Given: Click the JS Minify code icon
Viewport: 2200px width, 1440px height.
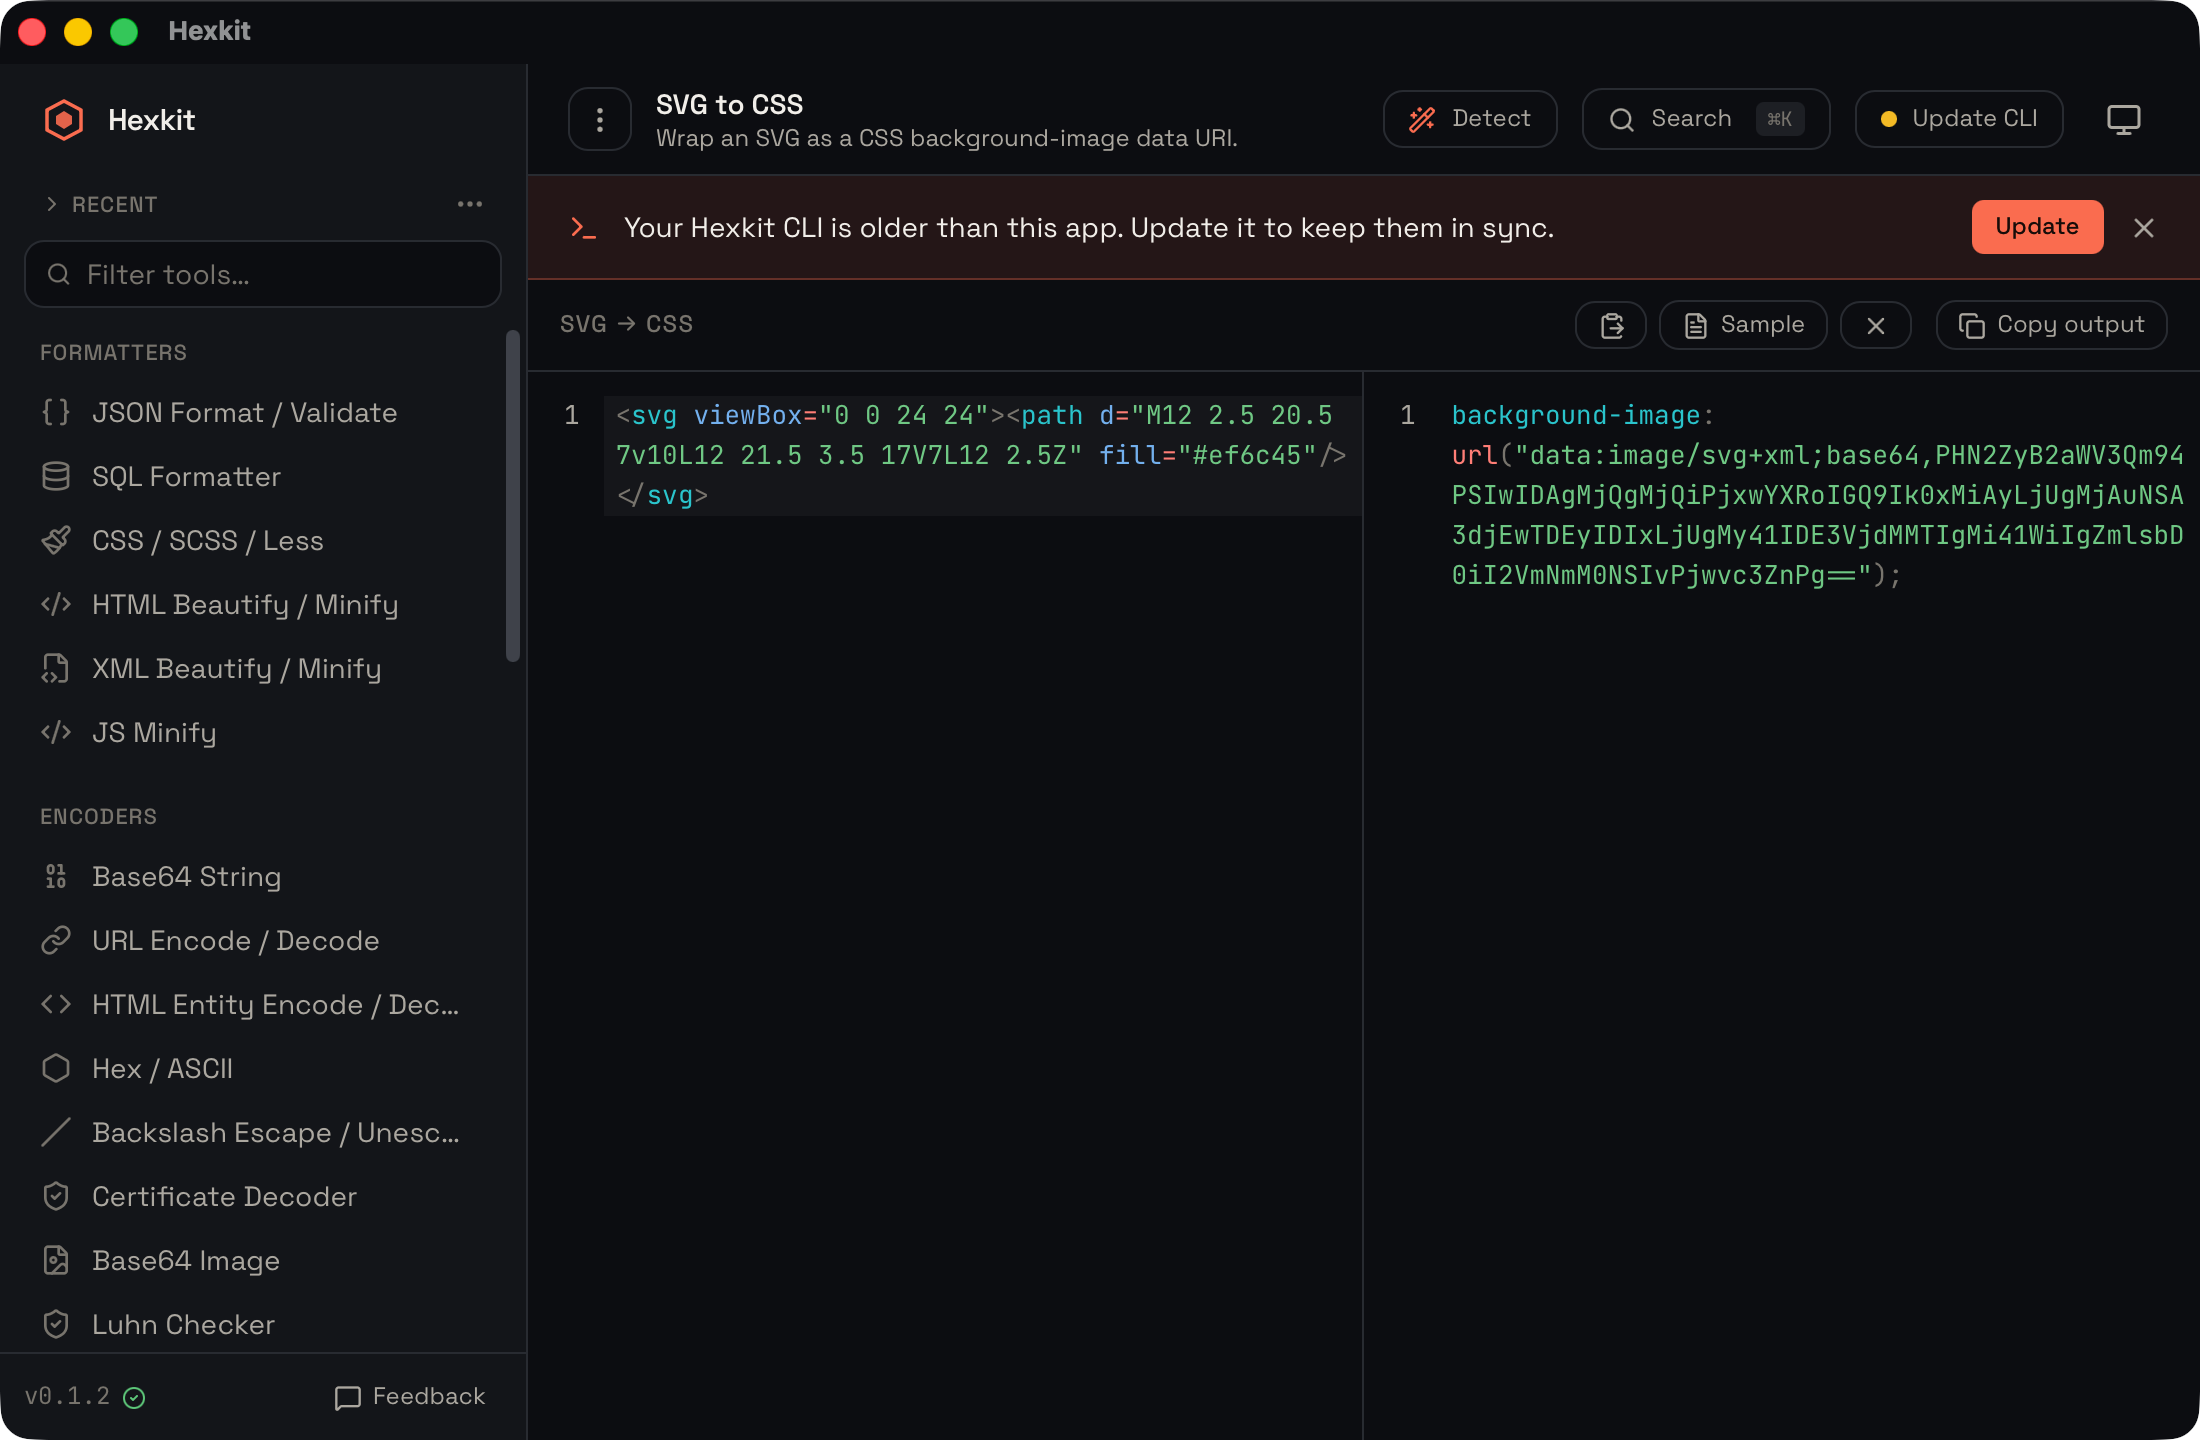Looking at the screenshot, I should pyautogui.click(x=56, y=733).
